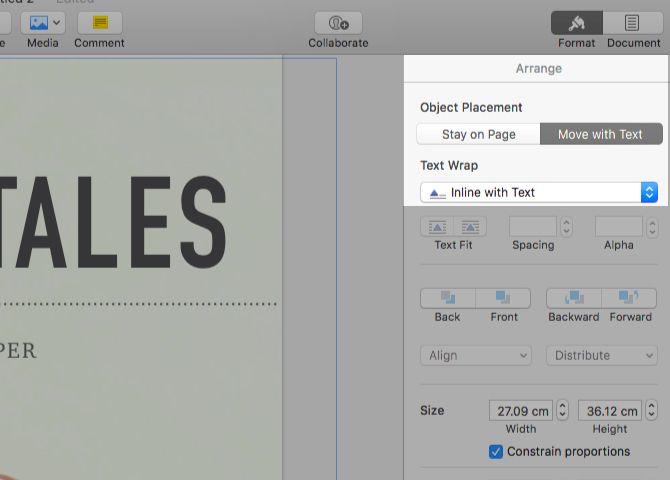The width and height of the screenshot is (670, 480).
Task: Select the Stay on Page option
Action: coord(479,134)
